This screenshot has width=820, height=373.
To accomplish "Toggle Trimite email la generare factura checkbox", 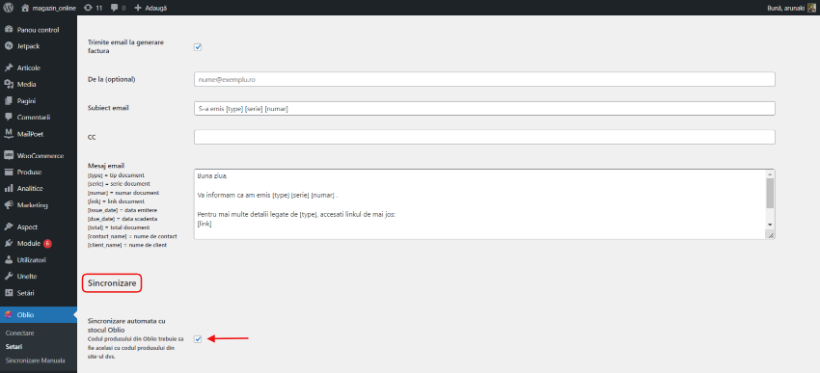I will (x=198, y=47).
